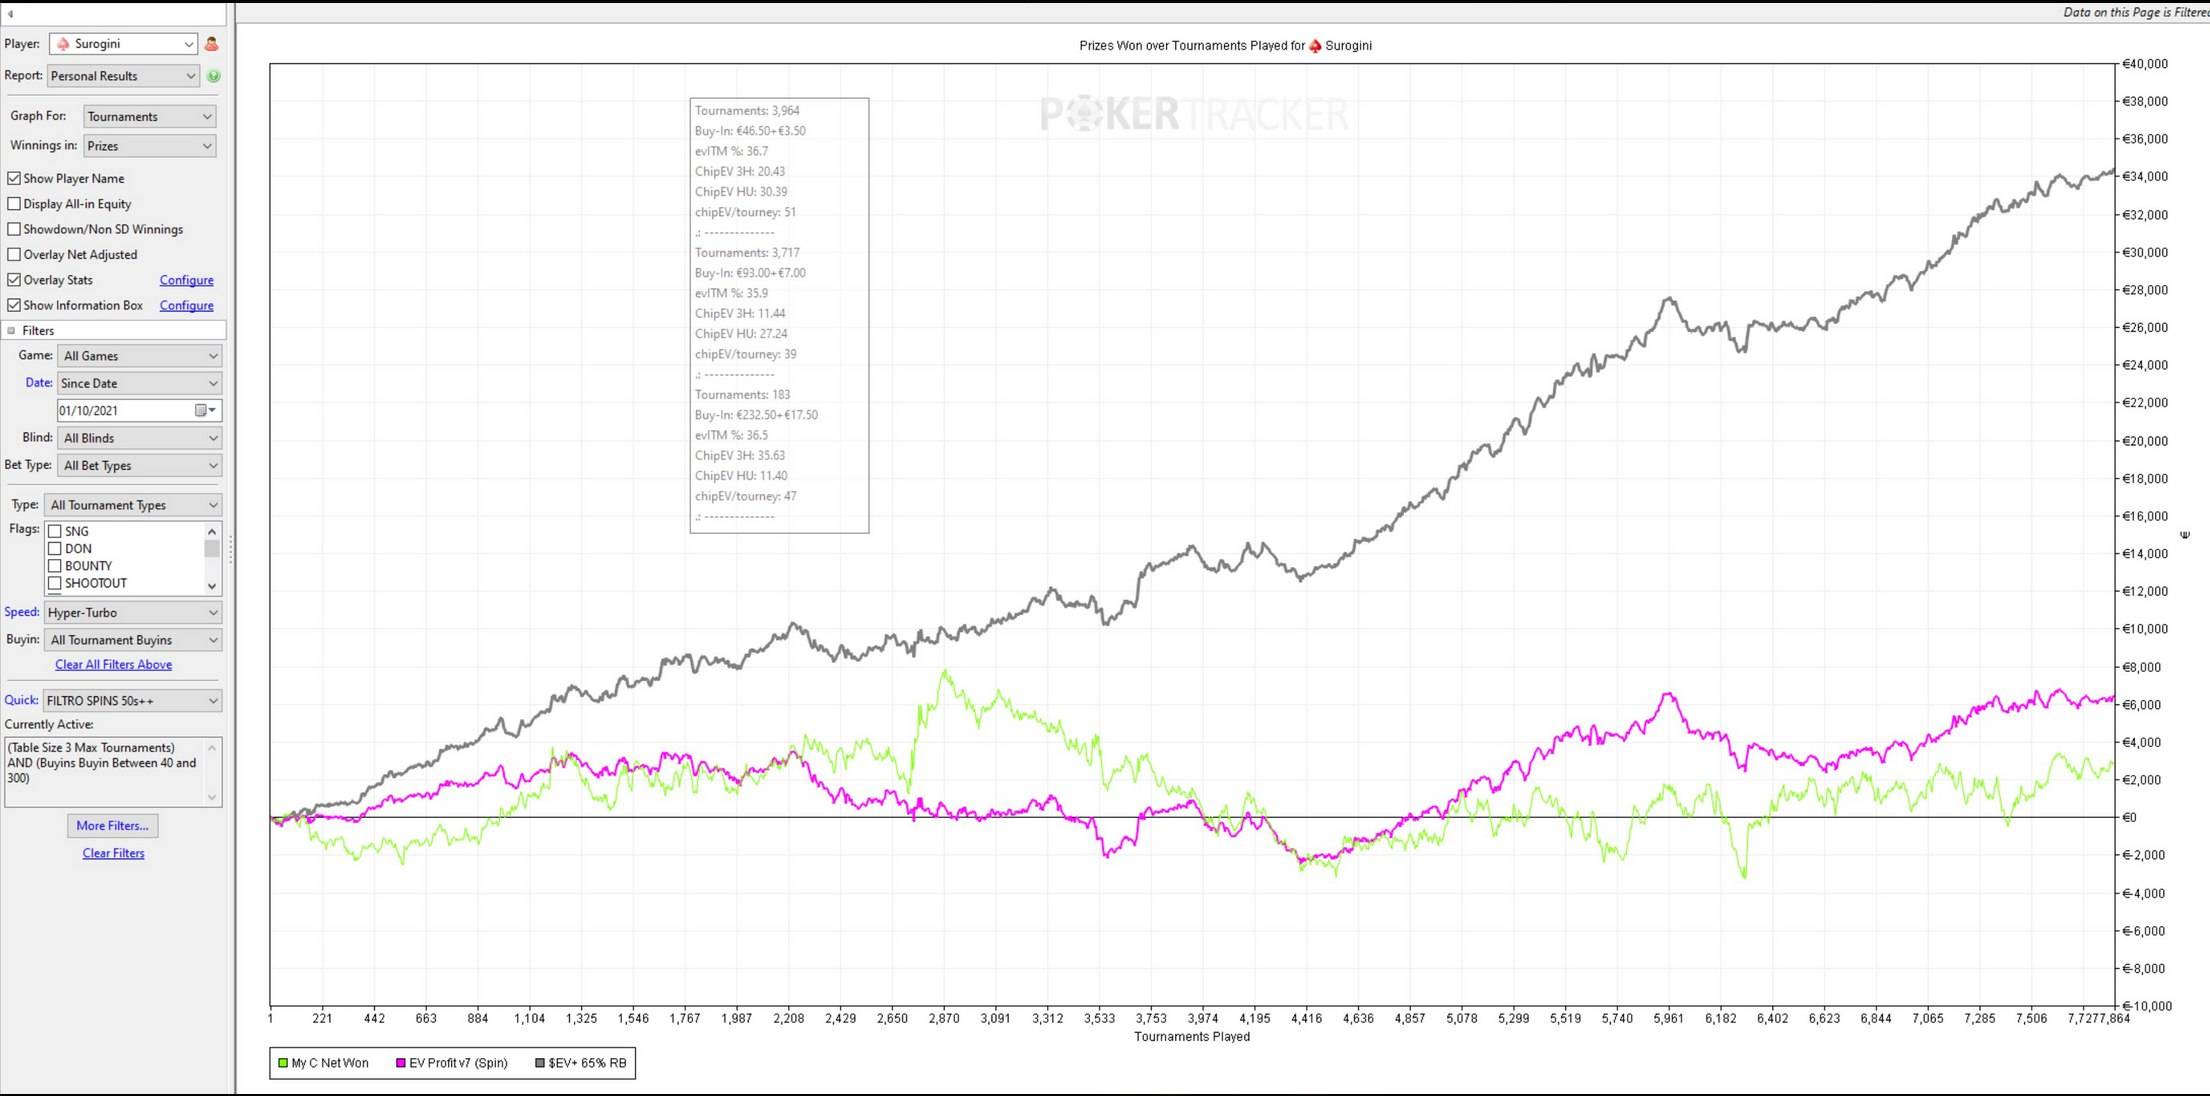Click the Flags list scrollbar up arrow
The image size is (2210, 1096).
212,531
